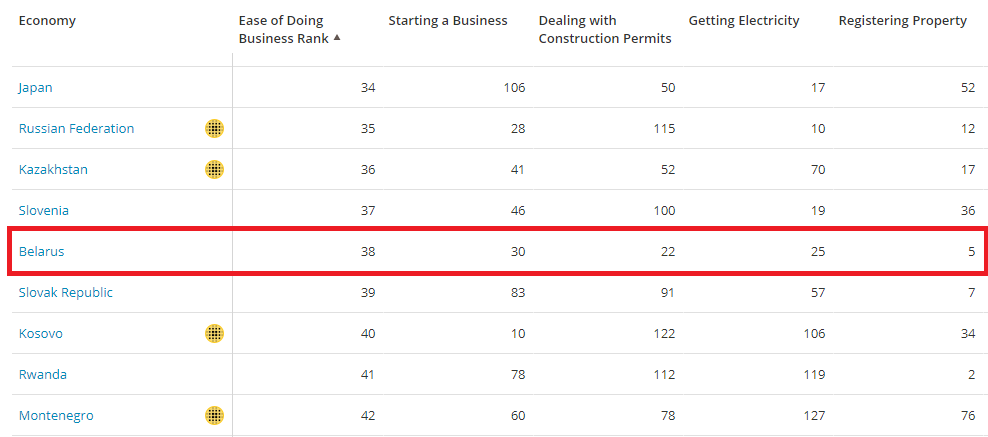
Task: Open the Slovak Republic link
Action: 66,292
